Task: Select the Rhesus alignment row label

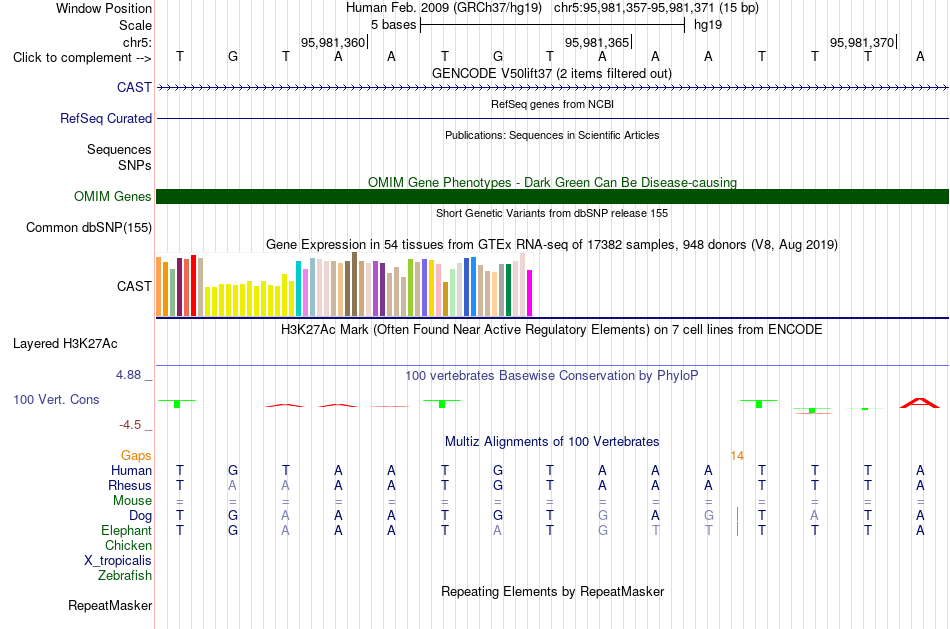Action: point(130,485)
